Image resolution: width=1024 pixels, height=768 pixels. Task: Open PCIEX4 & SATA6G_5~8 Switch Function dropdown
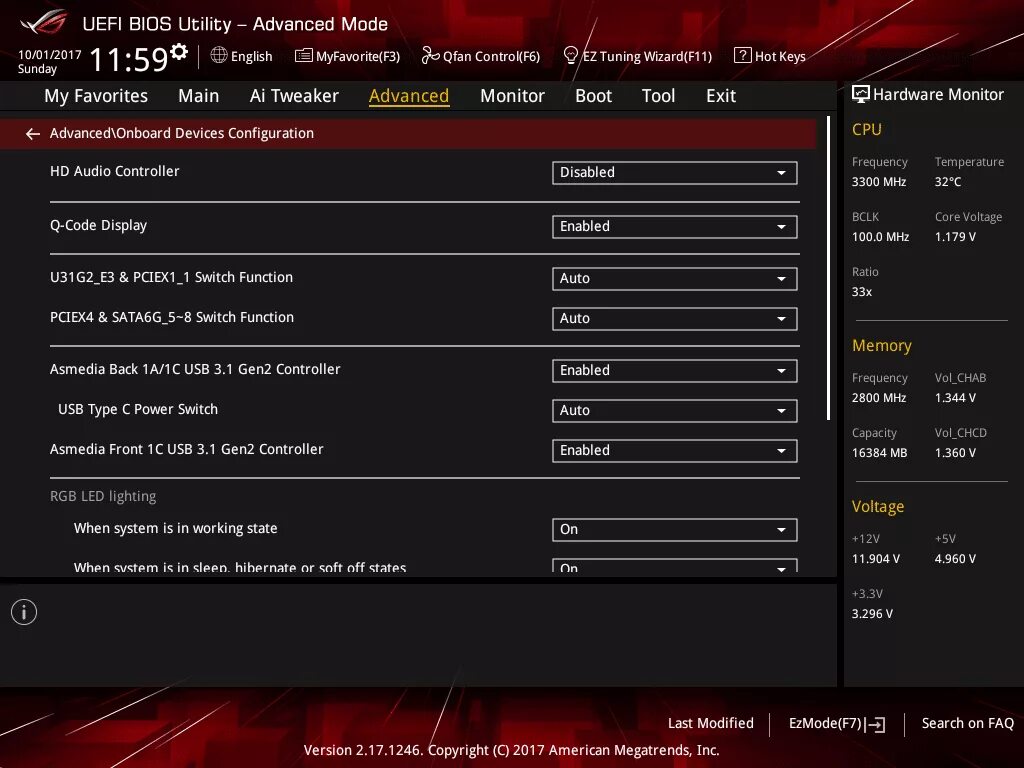tap(675, 319)
